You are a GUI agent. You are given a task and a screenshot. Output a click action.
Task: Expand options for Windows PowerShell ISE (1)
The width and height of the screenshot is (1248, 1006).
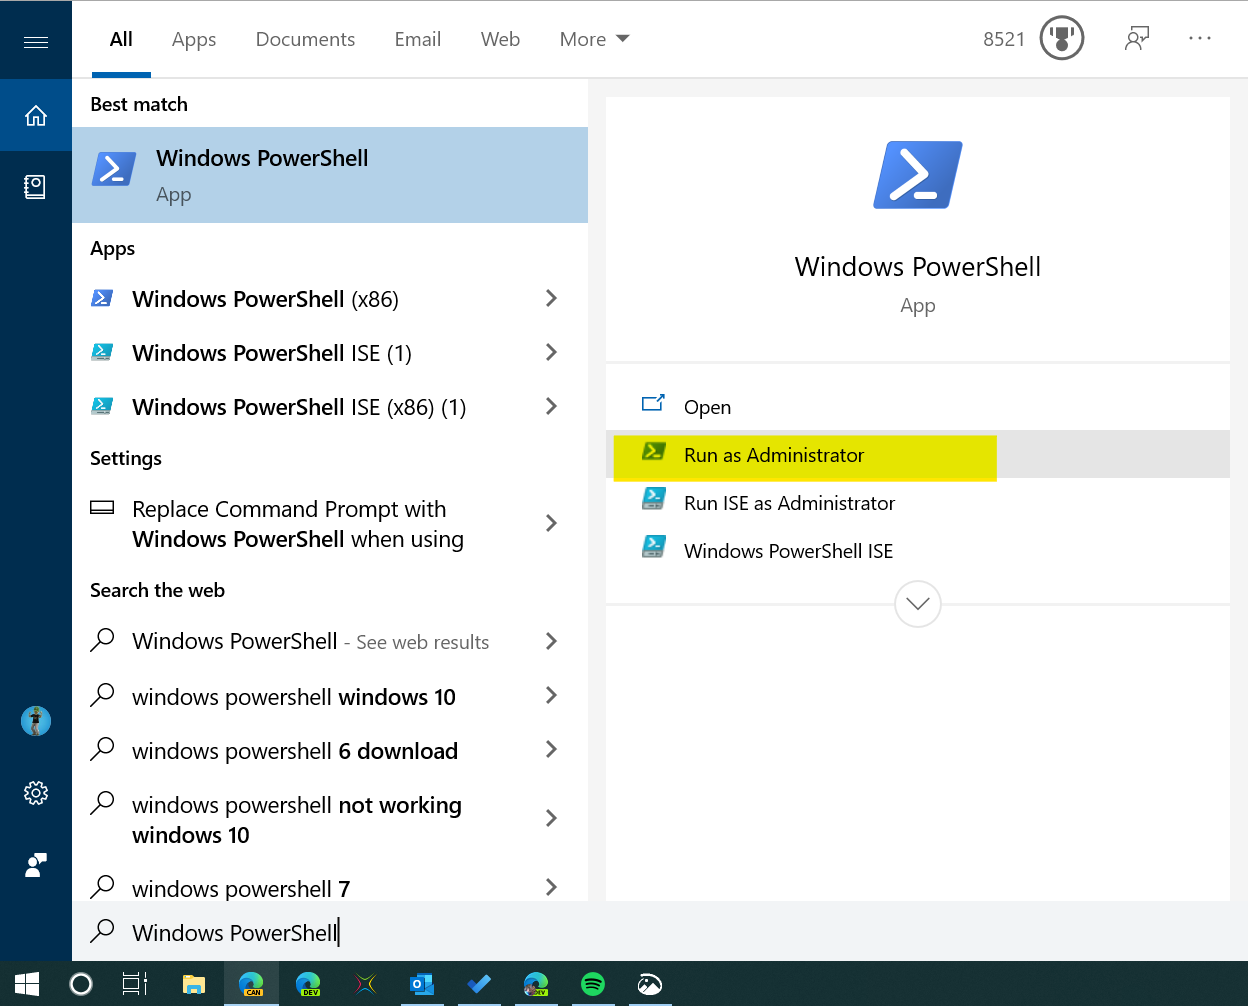(551, 352)
